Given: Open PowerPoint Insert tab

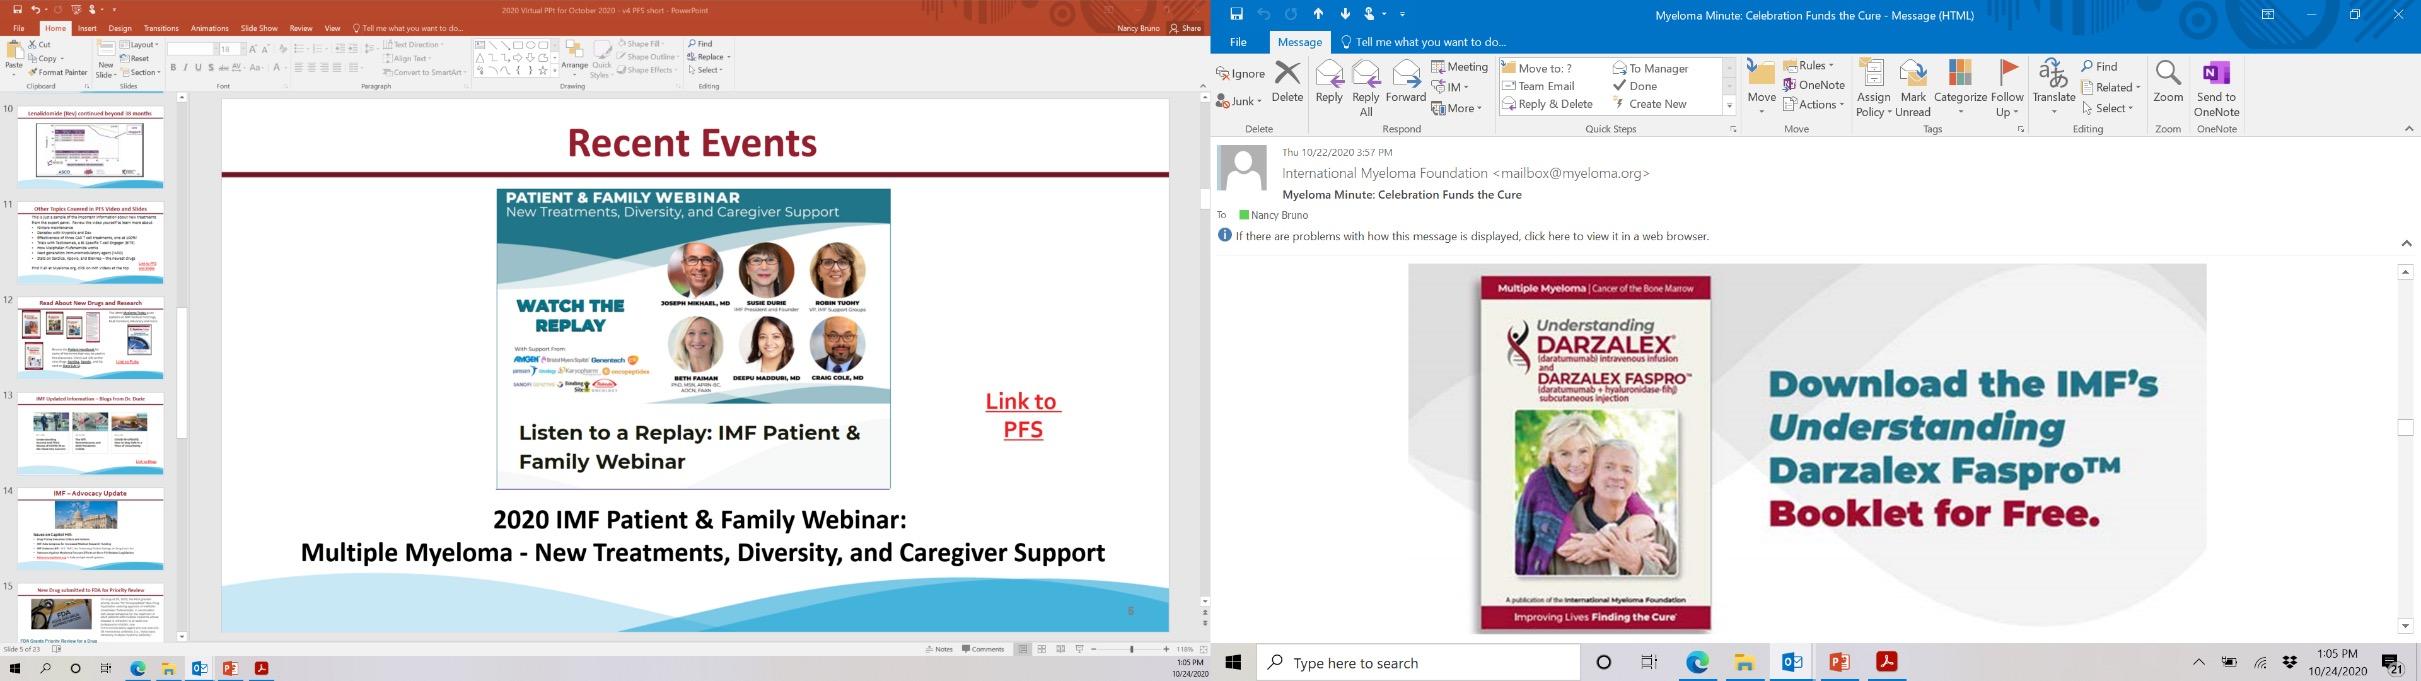Looking at the screenshot, I should coord(87,28).
